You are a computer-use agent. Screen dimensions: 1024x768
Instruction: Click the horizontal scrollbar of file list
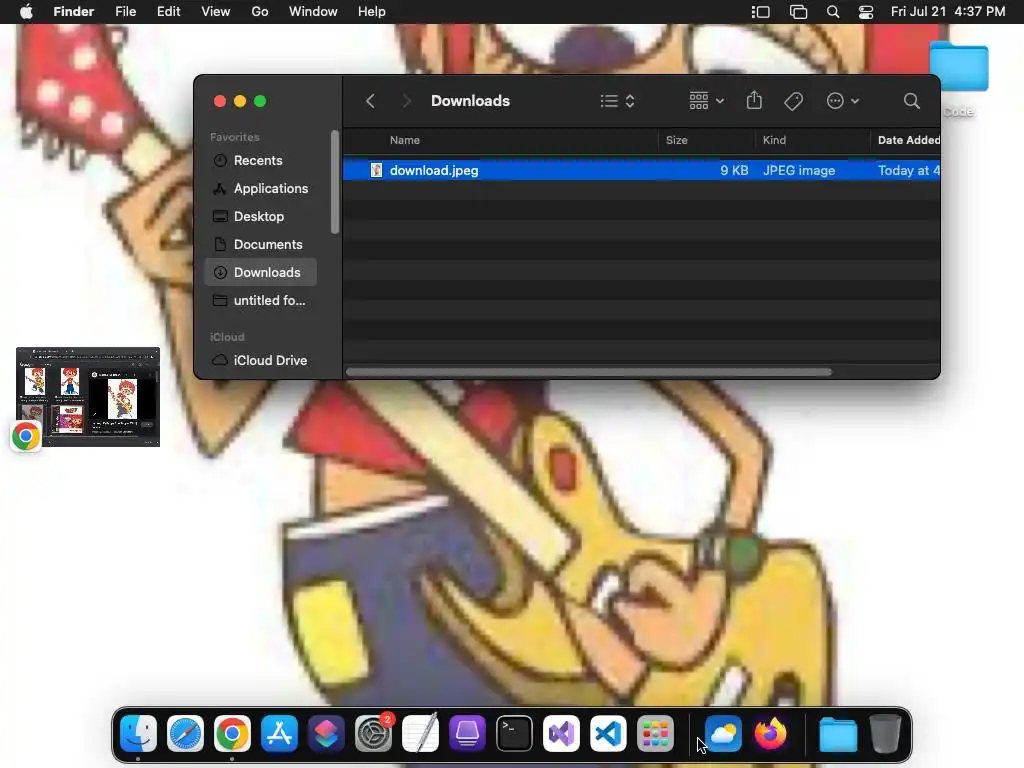pos(588,372)
